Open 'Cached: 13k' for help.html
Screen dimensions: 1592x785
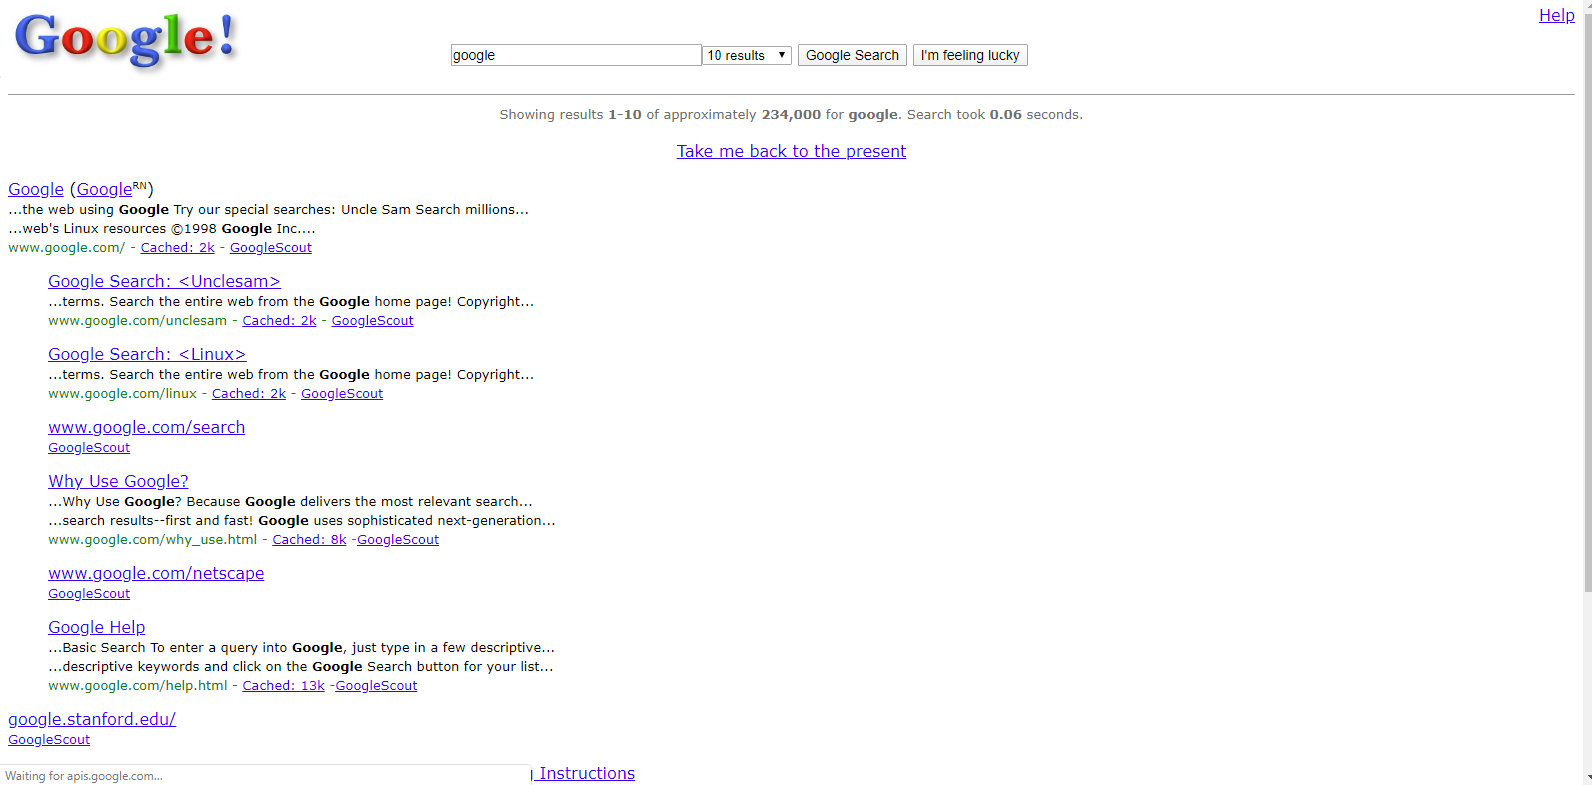[284, 686]
